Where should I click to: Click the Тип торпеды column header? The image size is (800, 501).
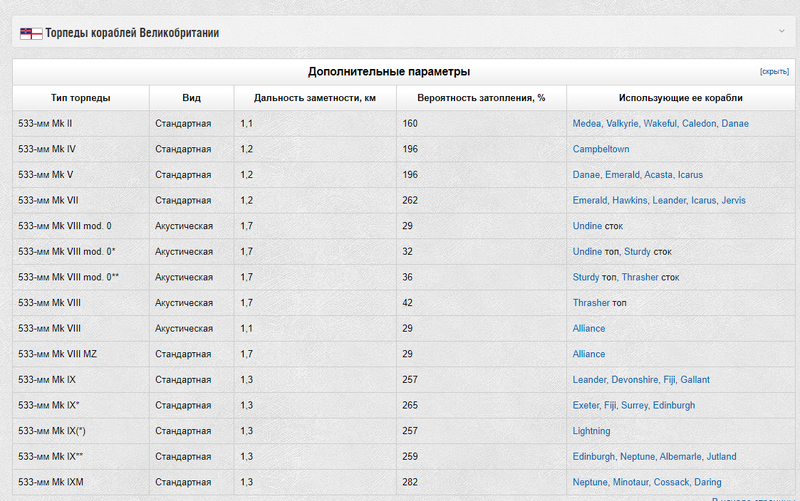81,98
